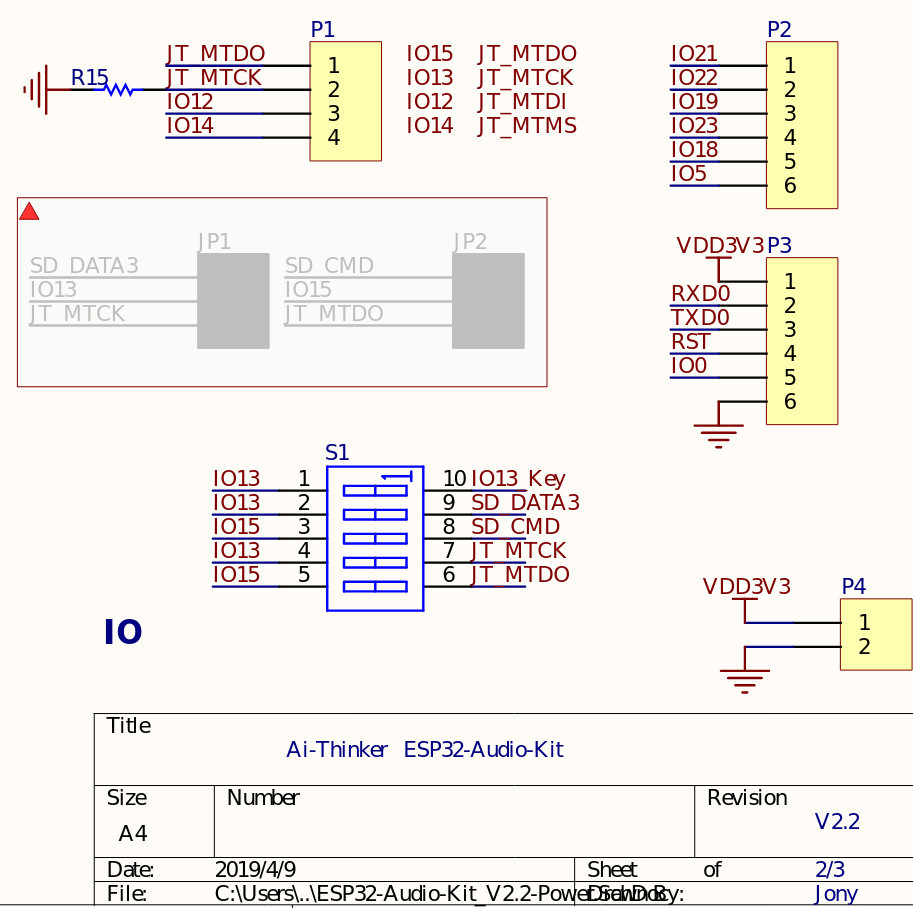Click the A4 size value
This screenshot has height=908, width=913.
click(x=133, y=834)
